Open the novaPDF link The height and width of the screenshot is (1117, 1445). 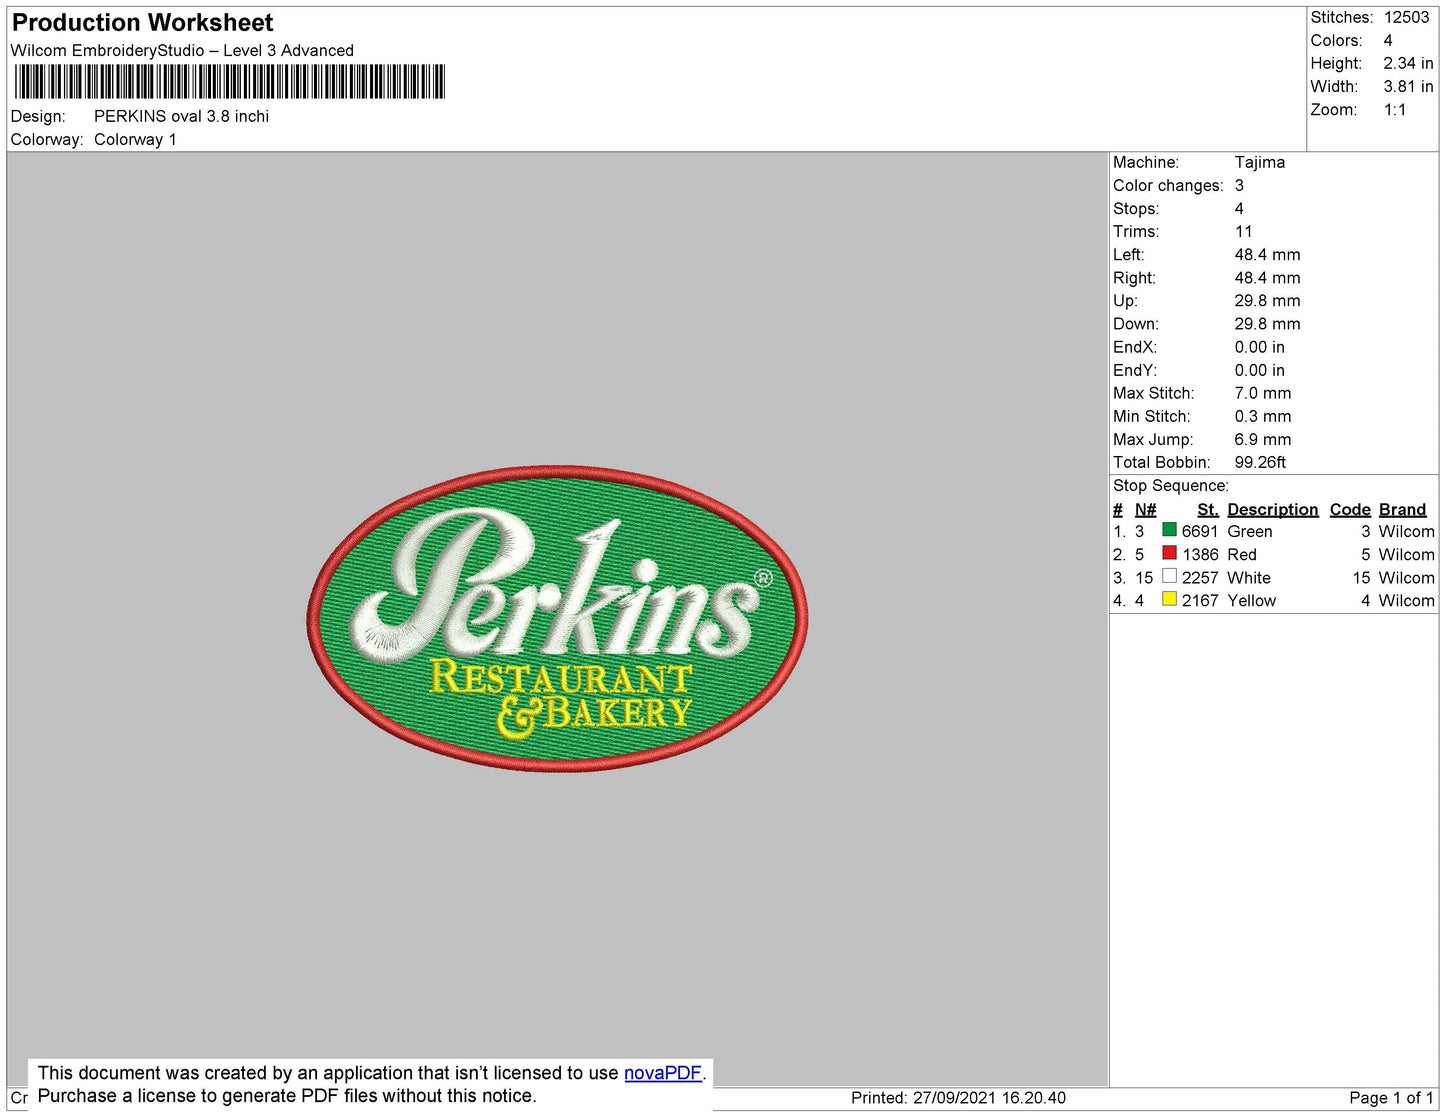[x=663, y=1073]
